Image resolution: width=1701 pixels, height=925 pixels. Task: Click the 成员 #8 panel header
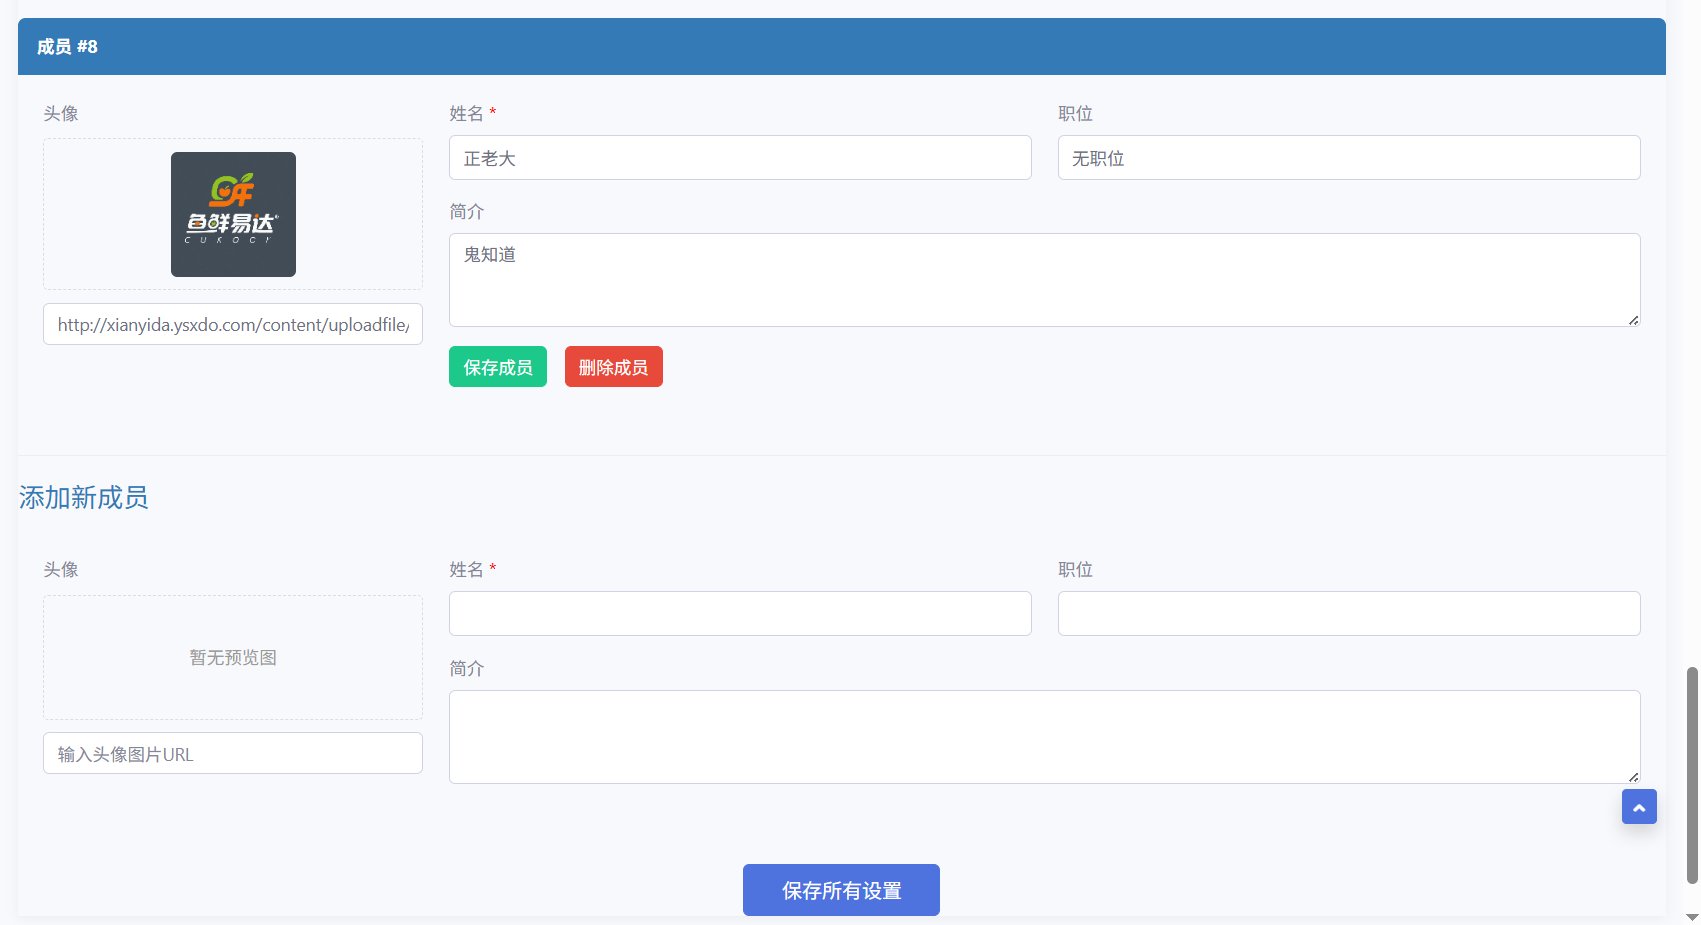pos(841,47)
